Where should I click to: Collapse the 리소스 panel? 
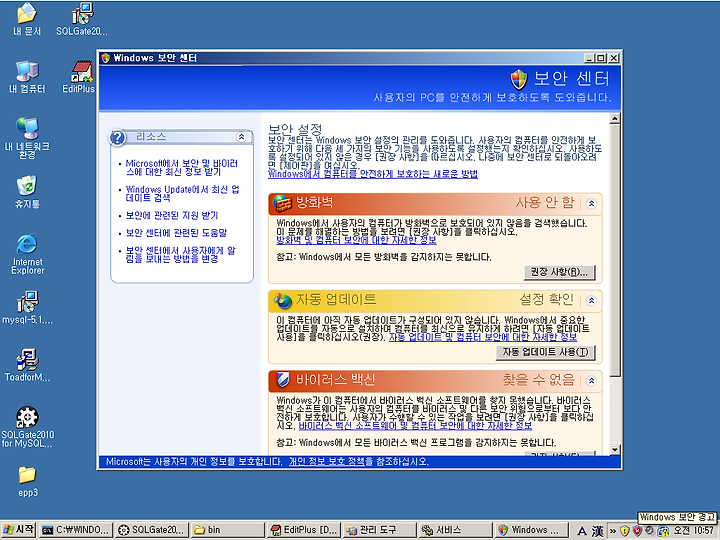(x=241, y=137)
